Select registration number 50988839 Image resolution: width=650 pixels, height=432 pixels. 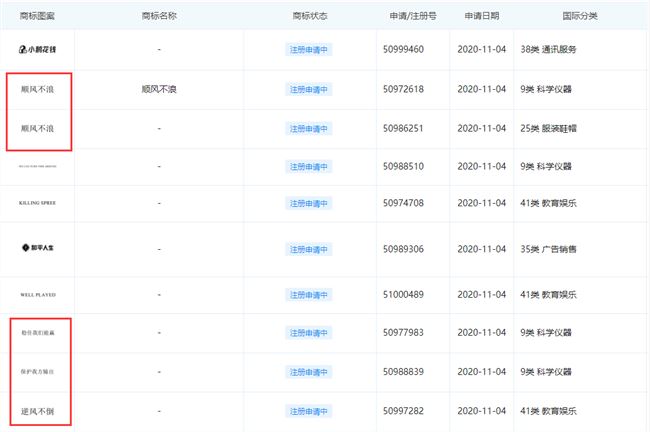tap(403, 372)
